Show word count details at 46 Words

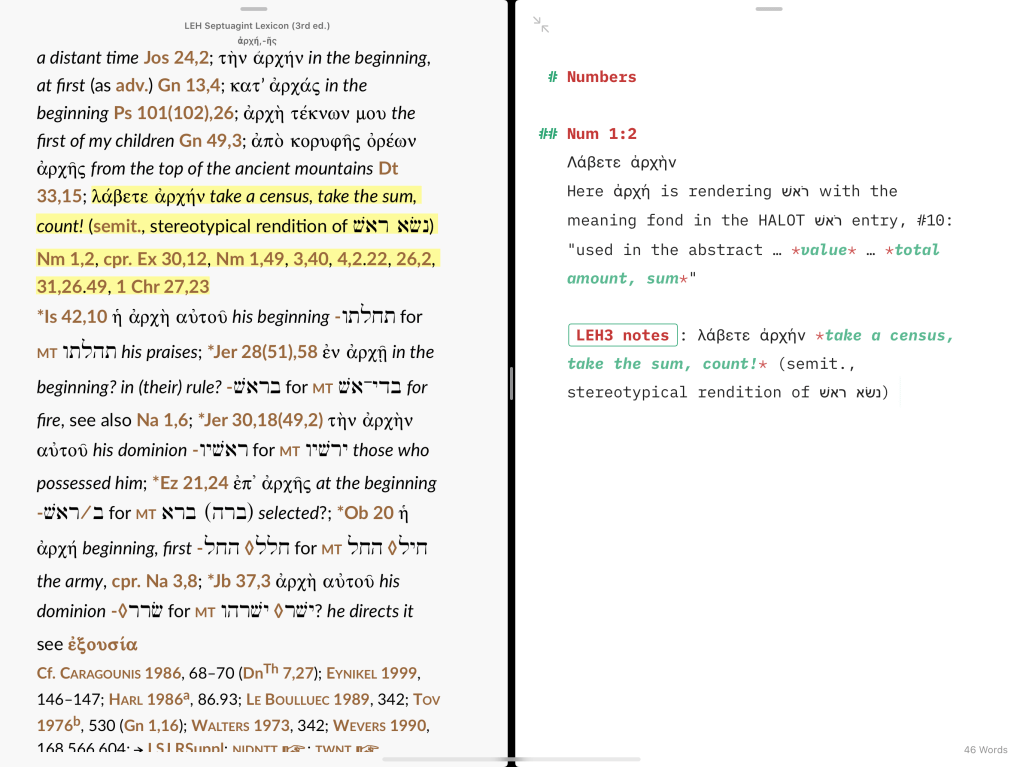click(x=985, y=749)
